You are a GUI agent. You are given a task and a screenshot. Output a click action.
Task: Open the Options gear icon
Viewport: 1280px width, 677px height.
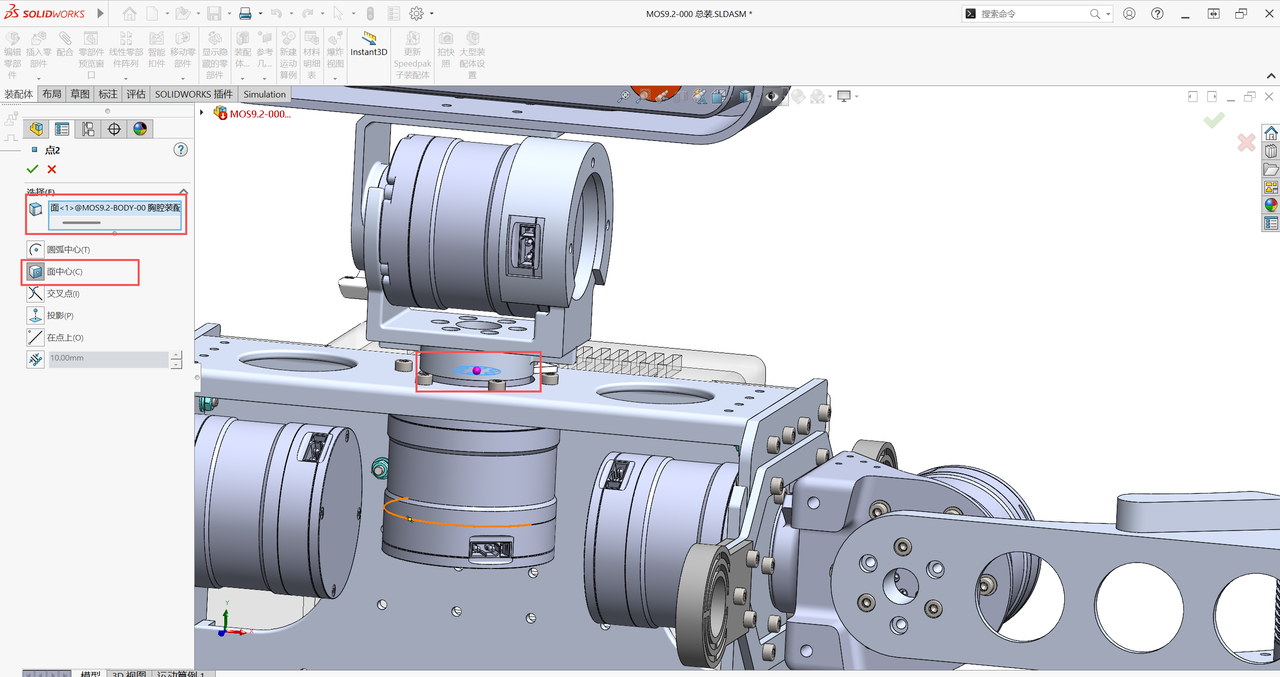[416, 14]
